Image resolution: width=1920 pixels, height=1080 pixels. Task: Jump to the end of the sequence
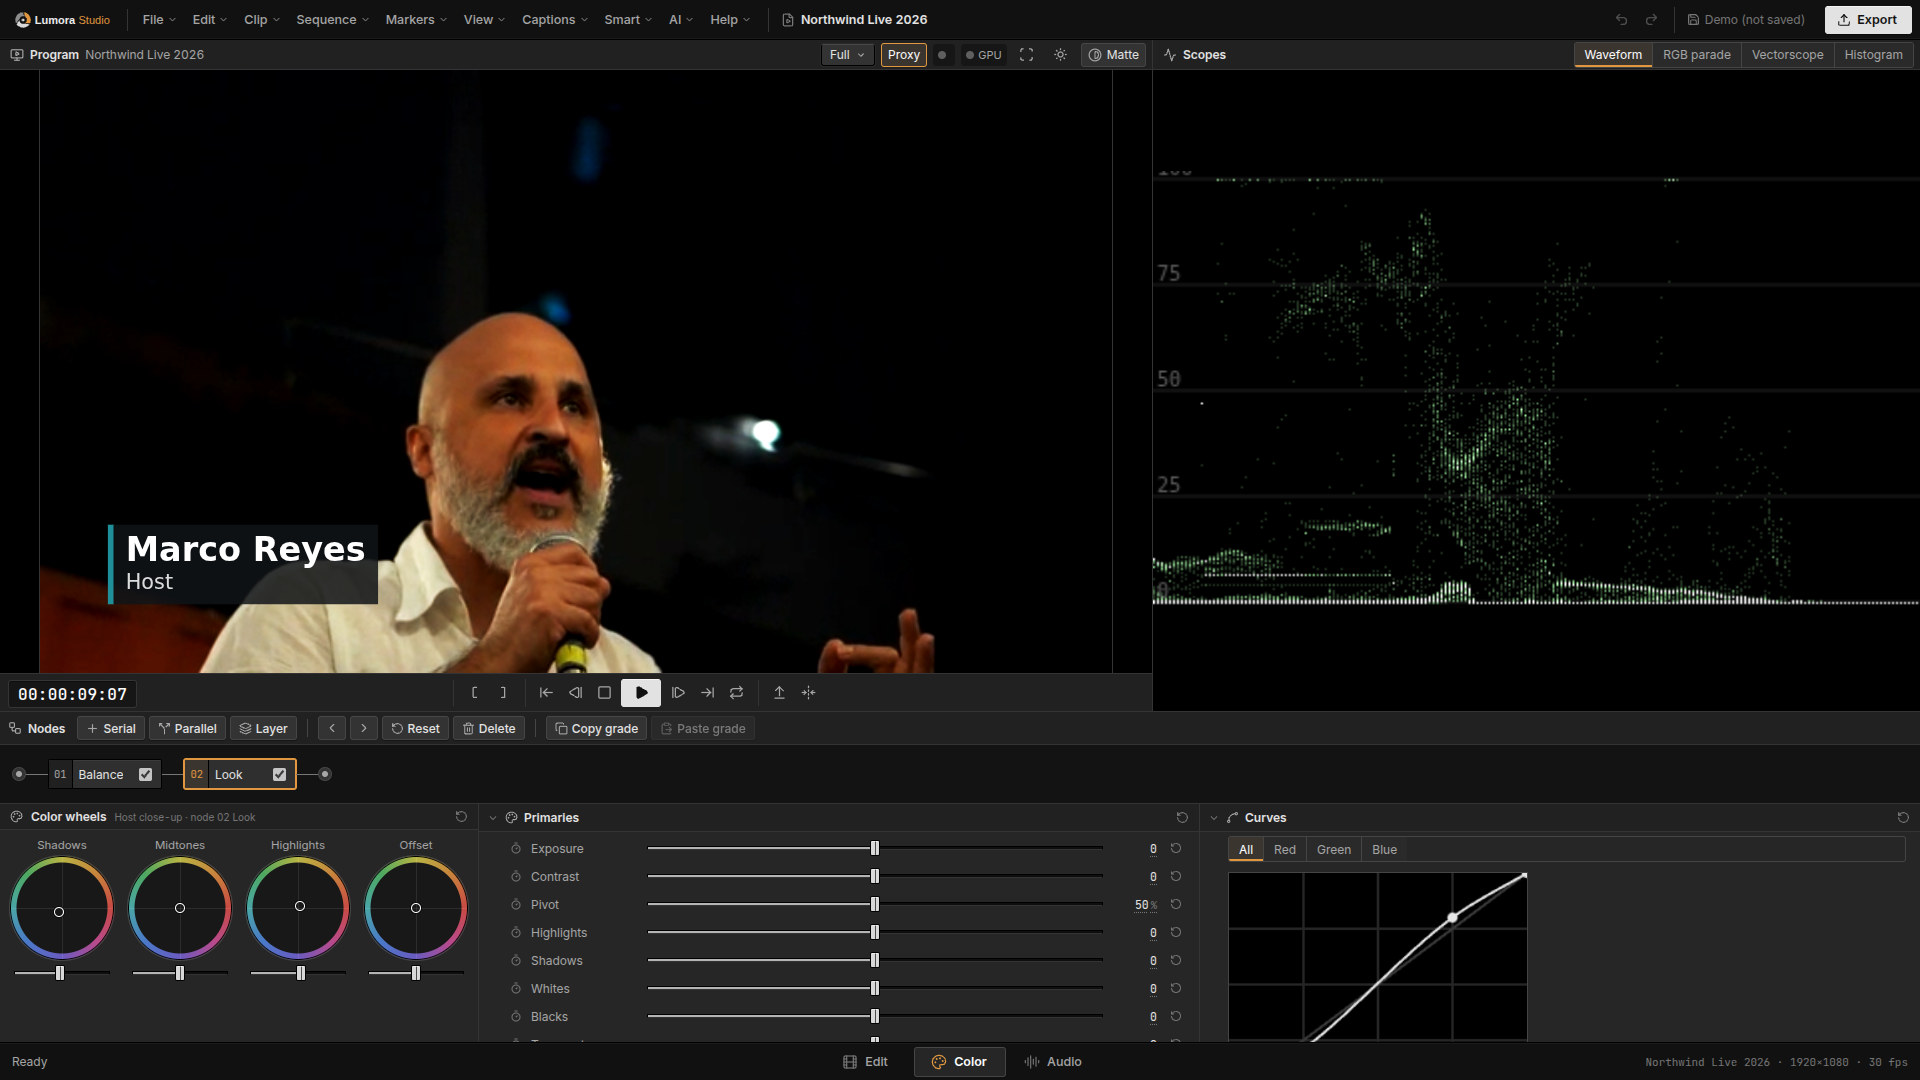tap(707, 692)
